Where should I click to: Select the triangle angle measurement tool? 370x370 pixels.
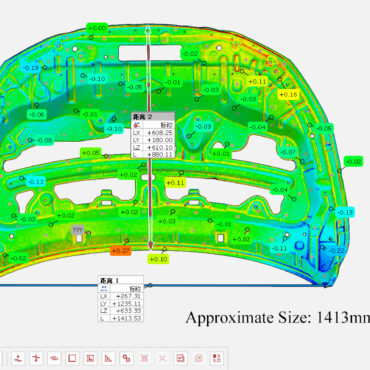(108, 358)
